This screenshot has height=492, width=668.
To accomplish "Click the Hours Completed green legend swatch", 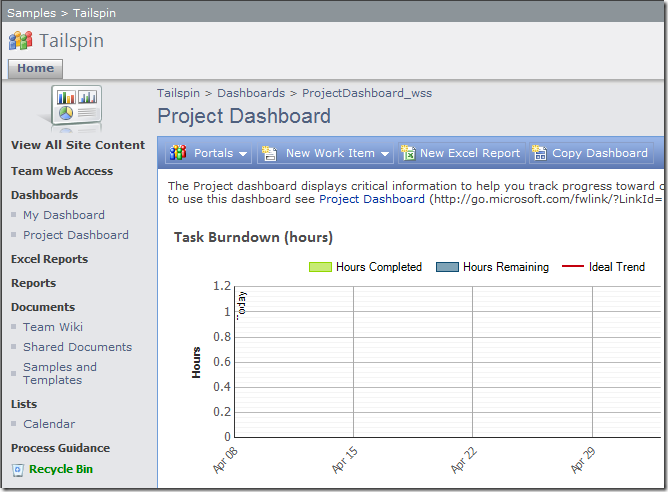I will pos(320,267).
